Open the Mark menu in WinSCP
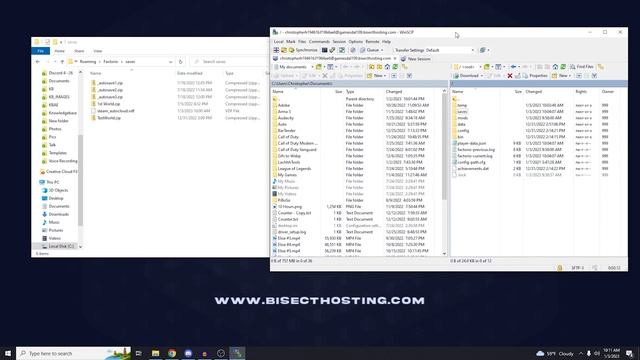The height and width of the screenshot is (360, 640). tap(291, 42)
